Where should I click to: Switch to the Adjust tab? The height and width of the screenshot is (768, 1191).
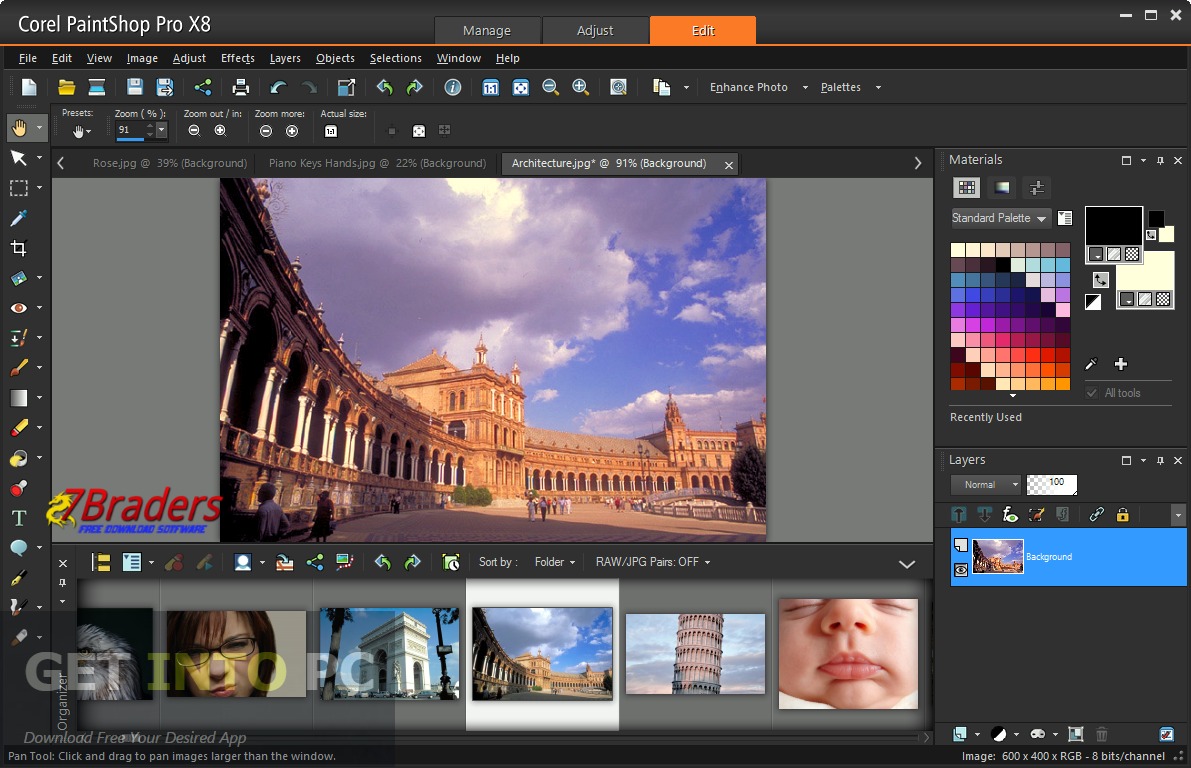point(595,30)
